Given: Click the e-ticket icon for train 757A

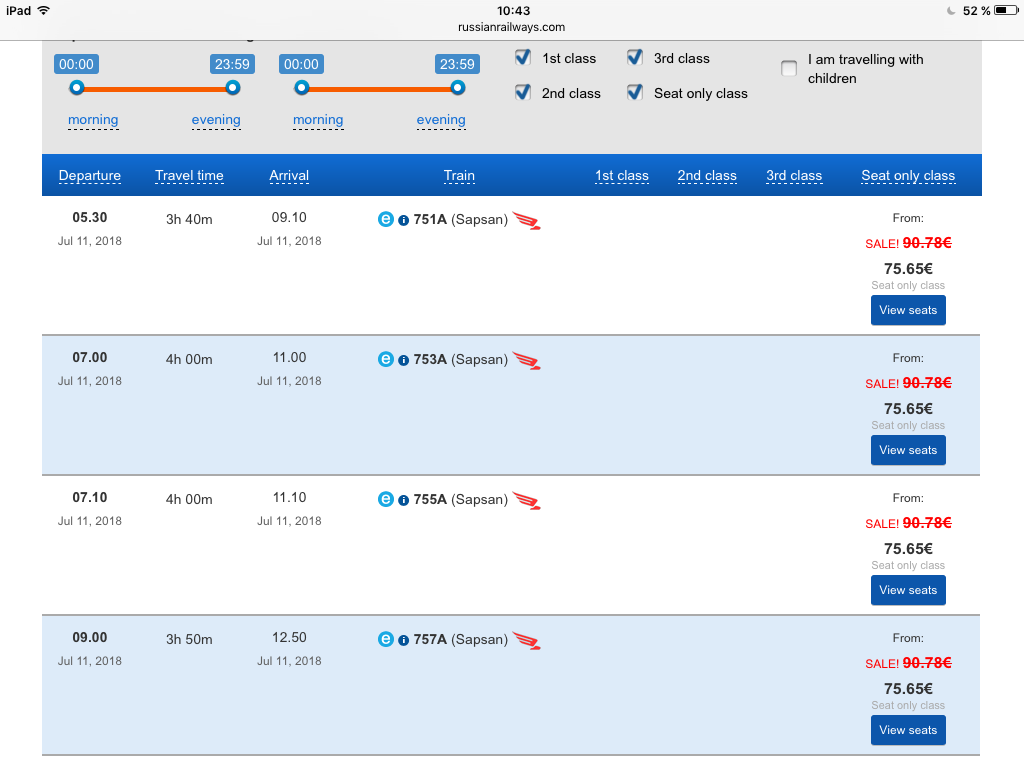Looking at the screenshot, I should (386, 639).
